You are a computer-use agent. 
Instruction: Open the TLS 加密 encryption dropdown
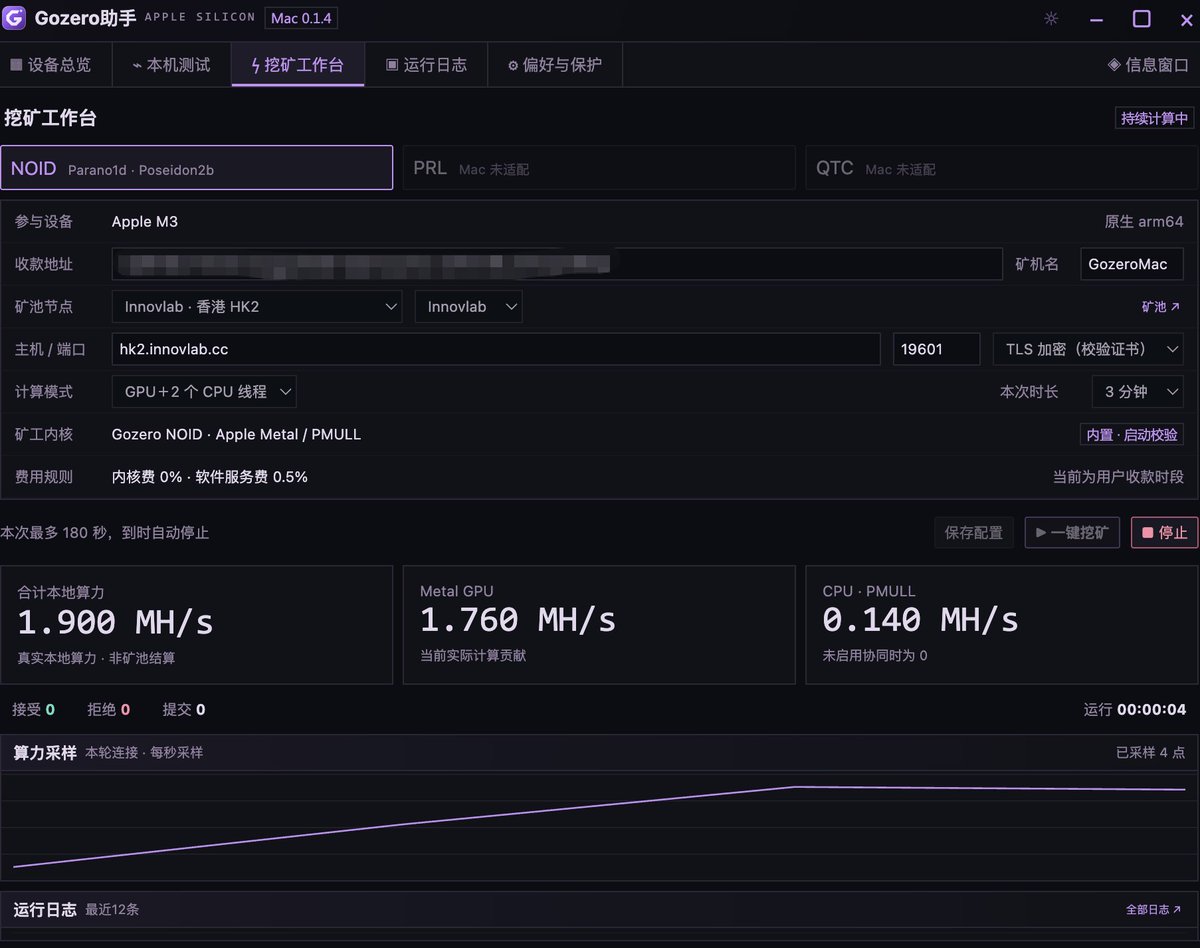[1088, 349]
